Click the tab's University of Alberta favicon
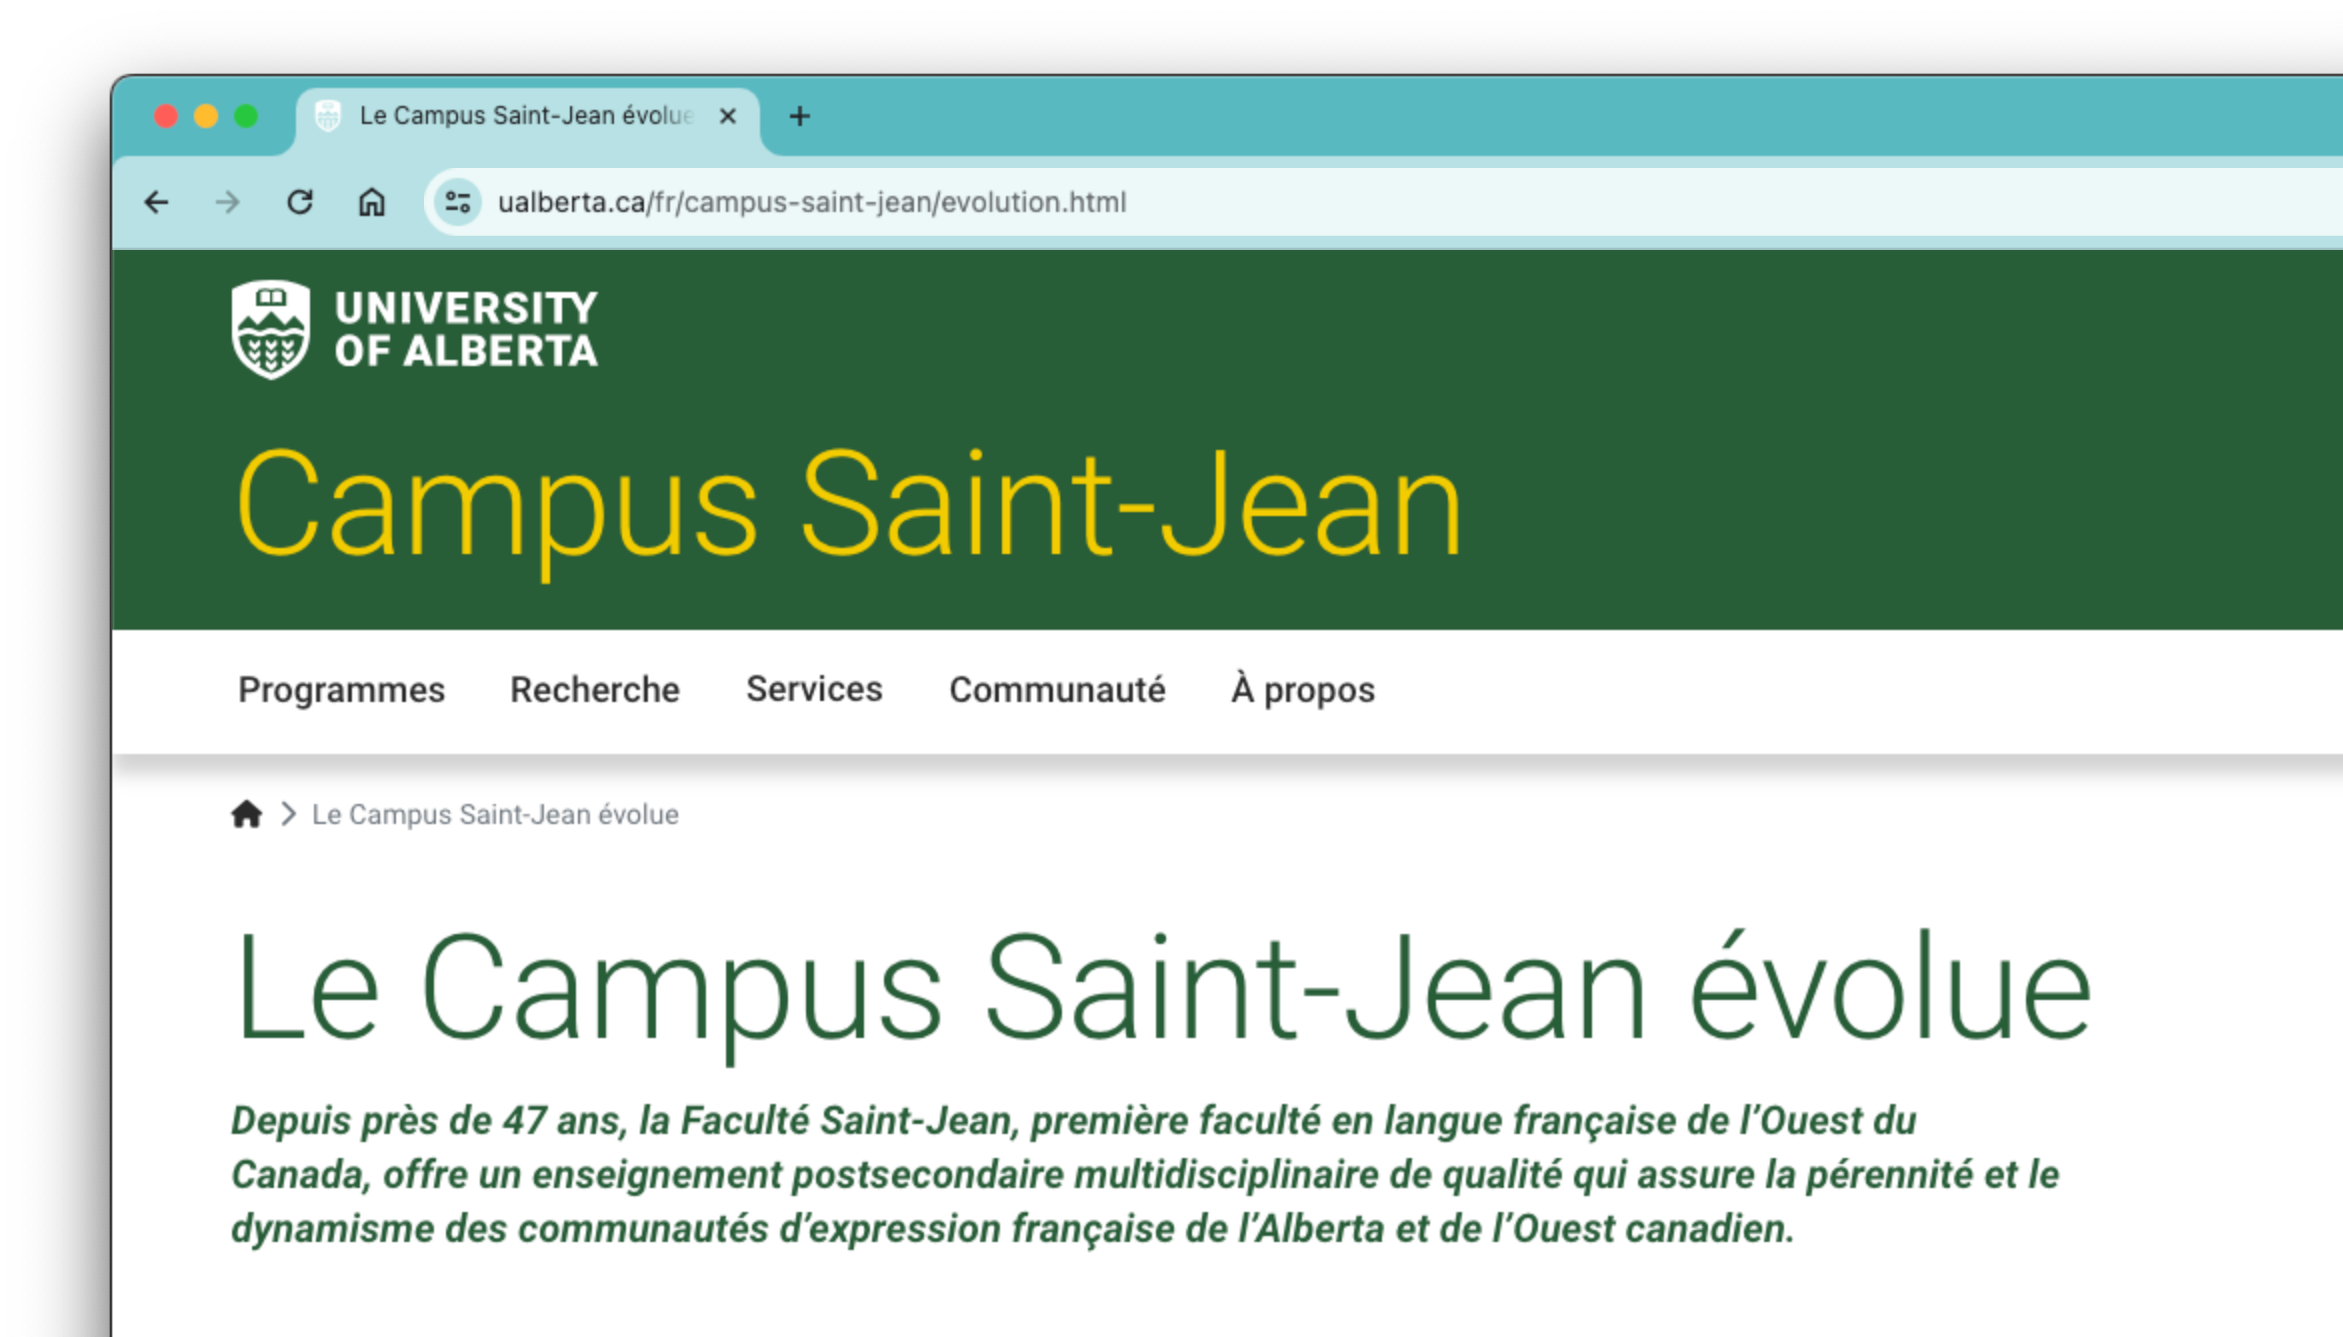This screenshot has width=2343, height=1337. click(328, 116)
